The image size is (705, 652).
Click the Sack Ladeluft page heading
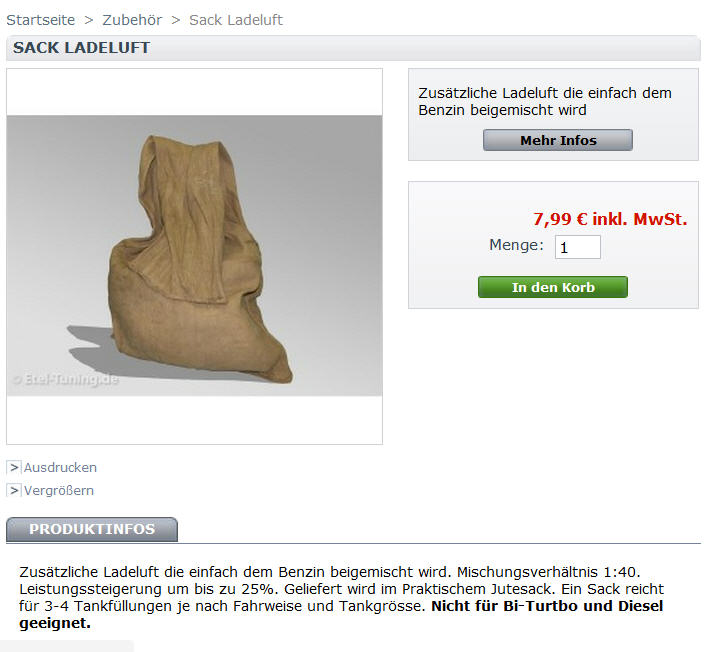[81, 48]
